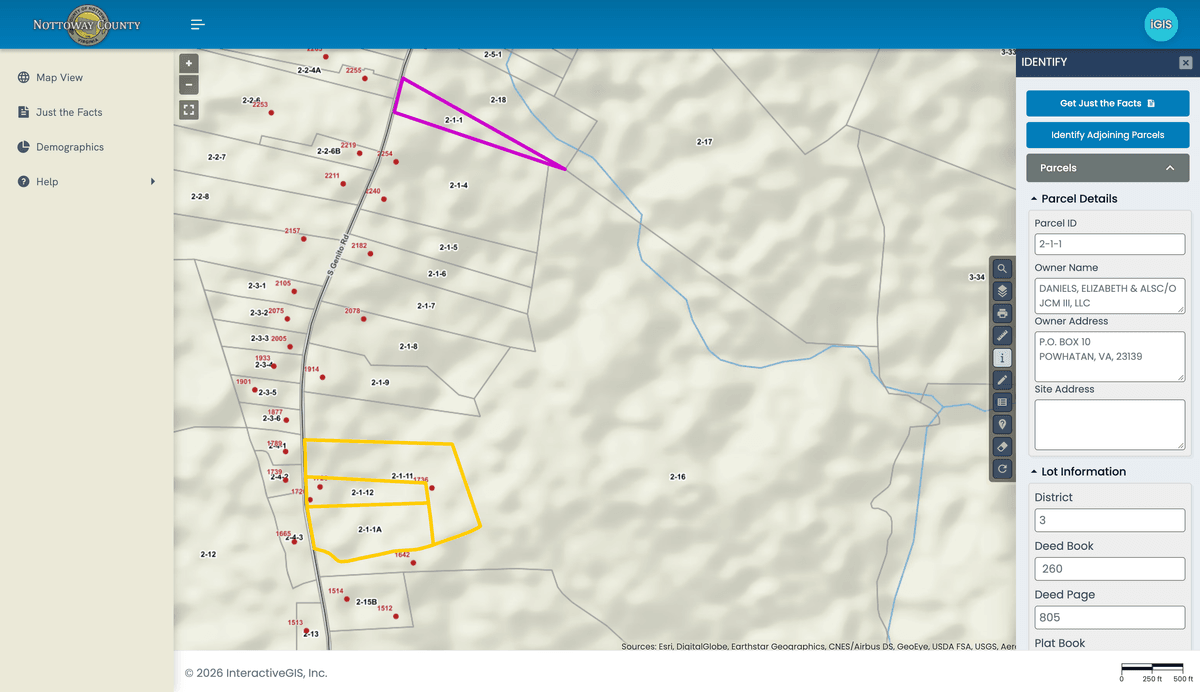Click the empty Site Address field
This screenshot has width=1200, height=692.
(1109, 424)
